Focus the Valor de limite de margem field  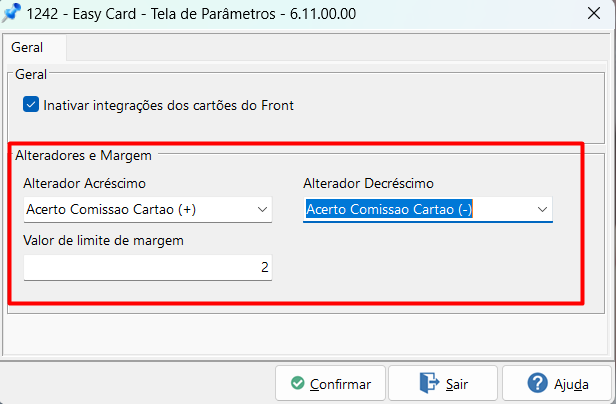click(x=146, y=268)
